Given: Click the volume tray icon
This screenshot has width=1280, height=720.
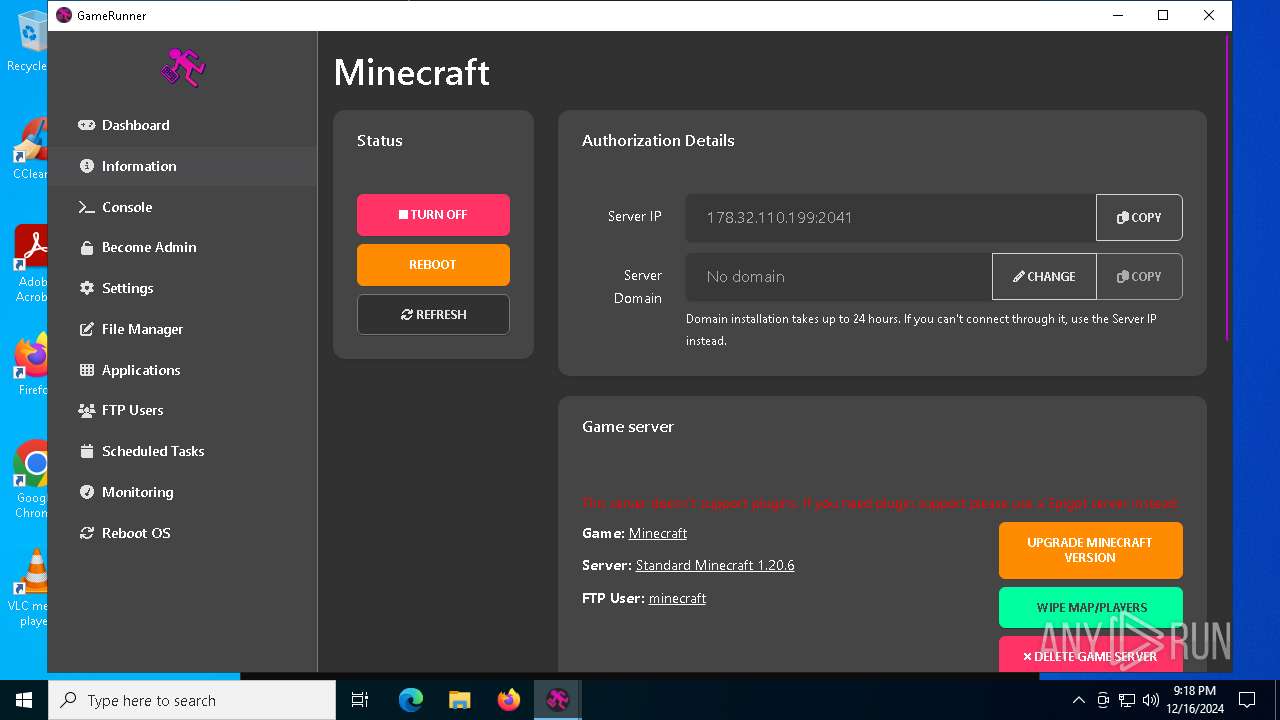Looking at the screenshot, I should pos(1150,700).
